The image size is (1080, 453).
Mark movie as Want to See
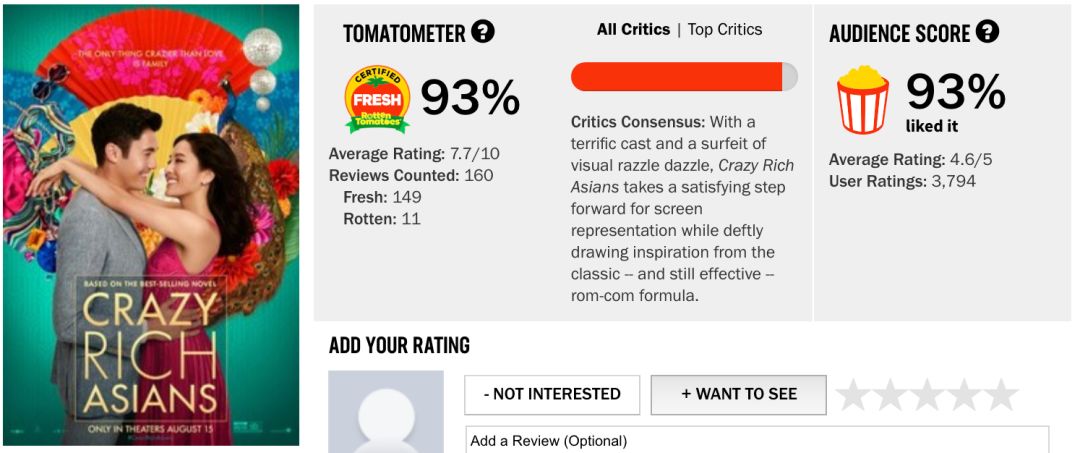pyautogui.click(x=739, y=394)
